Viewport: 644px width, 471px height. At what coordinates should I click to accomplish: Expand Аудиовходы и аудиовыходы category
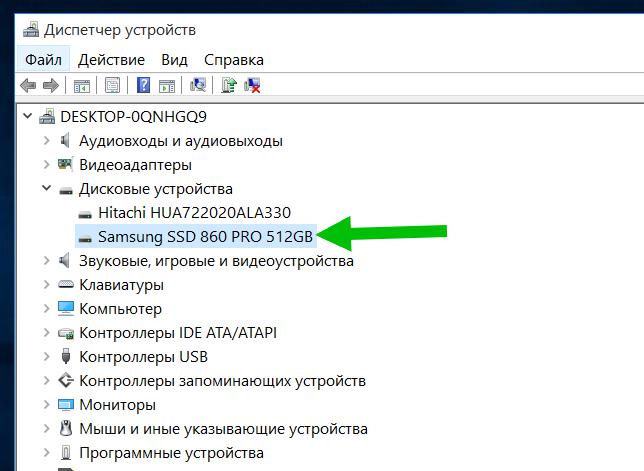[46, 140]
